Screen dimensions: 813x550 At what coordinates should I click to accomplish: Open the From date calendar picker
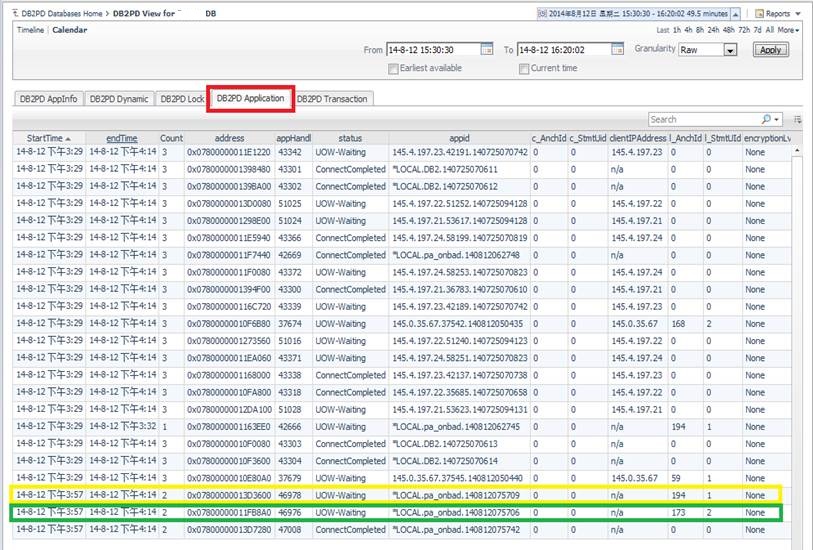coord(487,50)
